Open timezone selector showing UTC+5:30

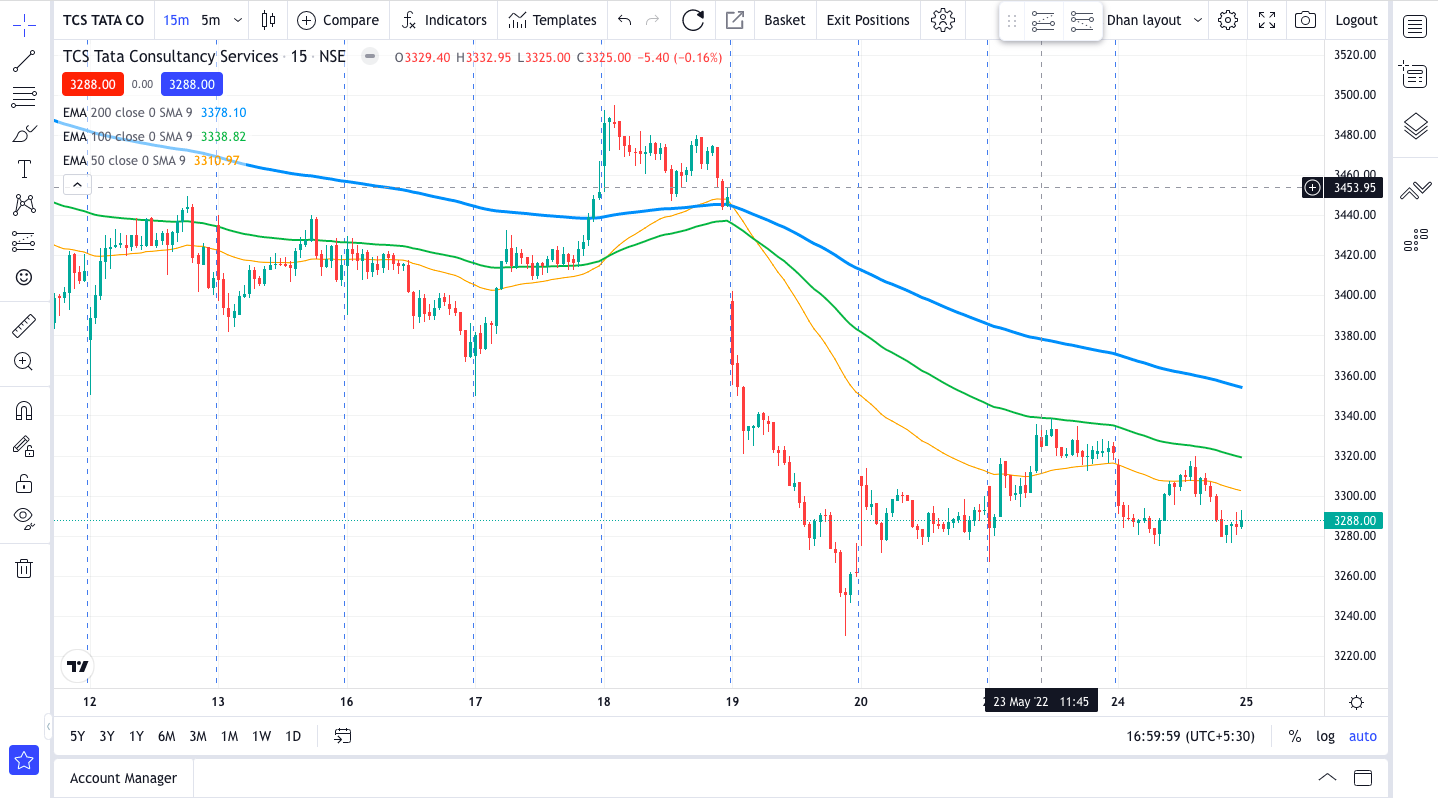[1190, 736]
